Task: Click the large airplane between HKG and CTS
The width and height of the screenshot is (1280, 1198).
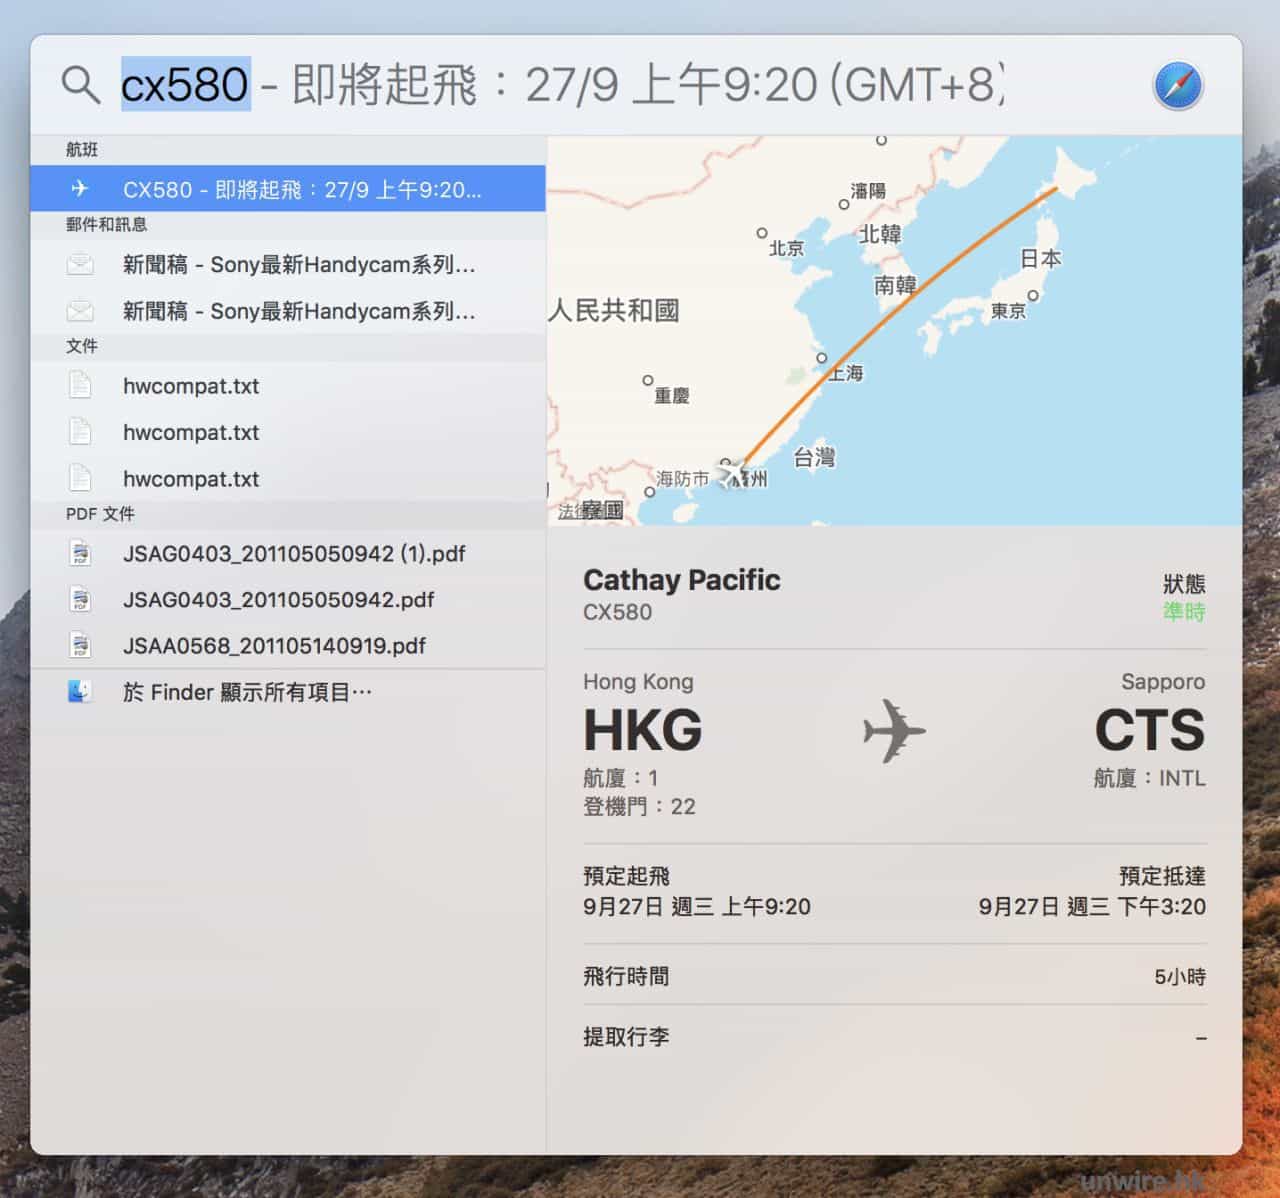Action: coord(894,731)
